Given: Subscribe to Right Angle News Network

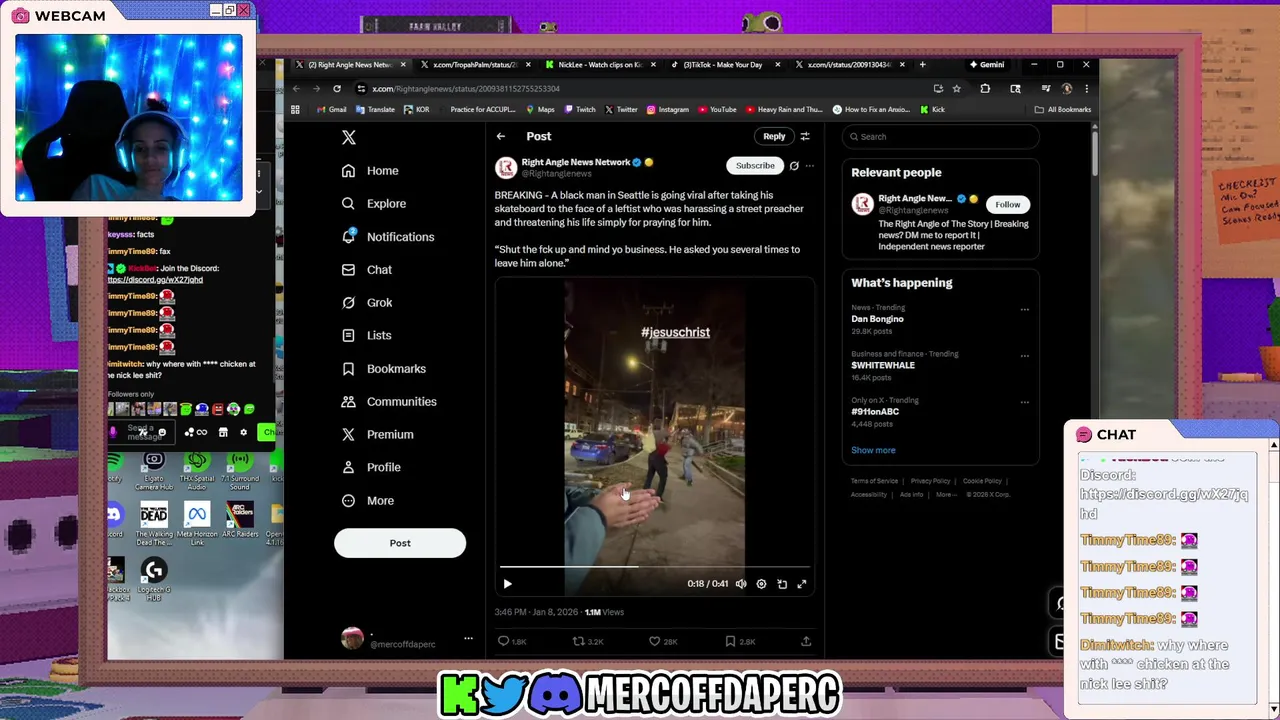Looking at the screenshot, I should pyautogui.click(x=755, y=165).
